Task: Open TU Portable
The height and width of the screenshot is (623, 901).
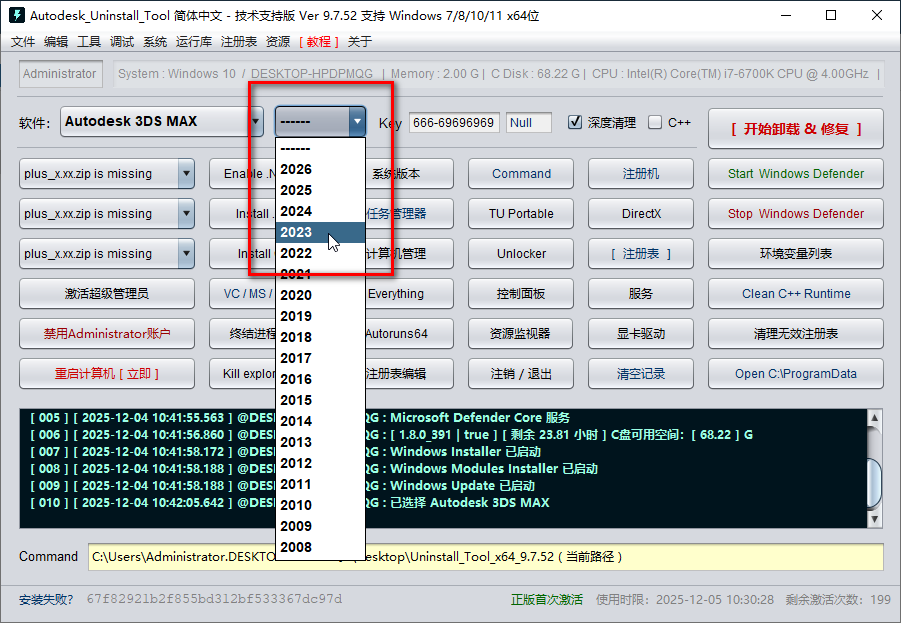Action: click(521, 214)
